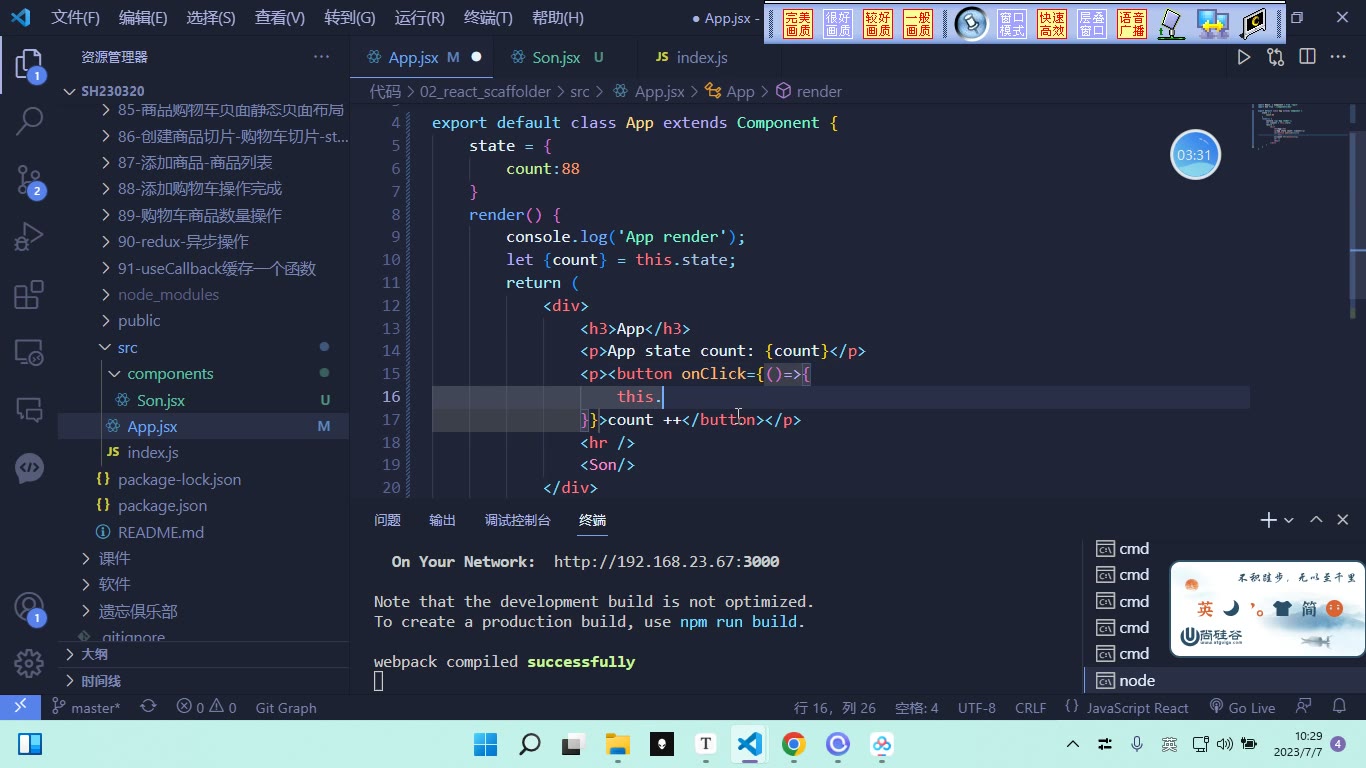Viewport: 1366px width, 768px height.
Task: Select the 完美画质 quality option
Action: (798, 24)
